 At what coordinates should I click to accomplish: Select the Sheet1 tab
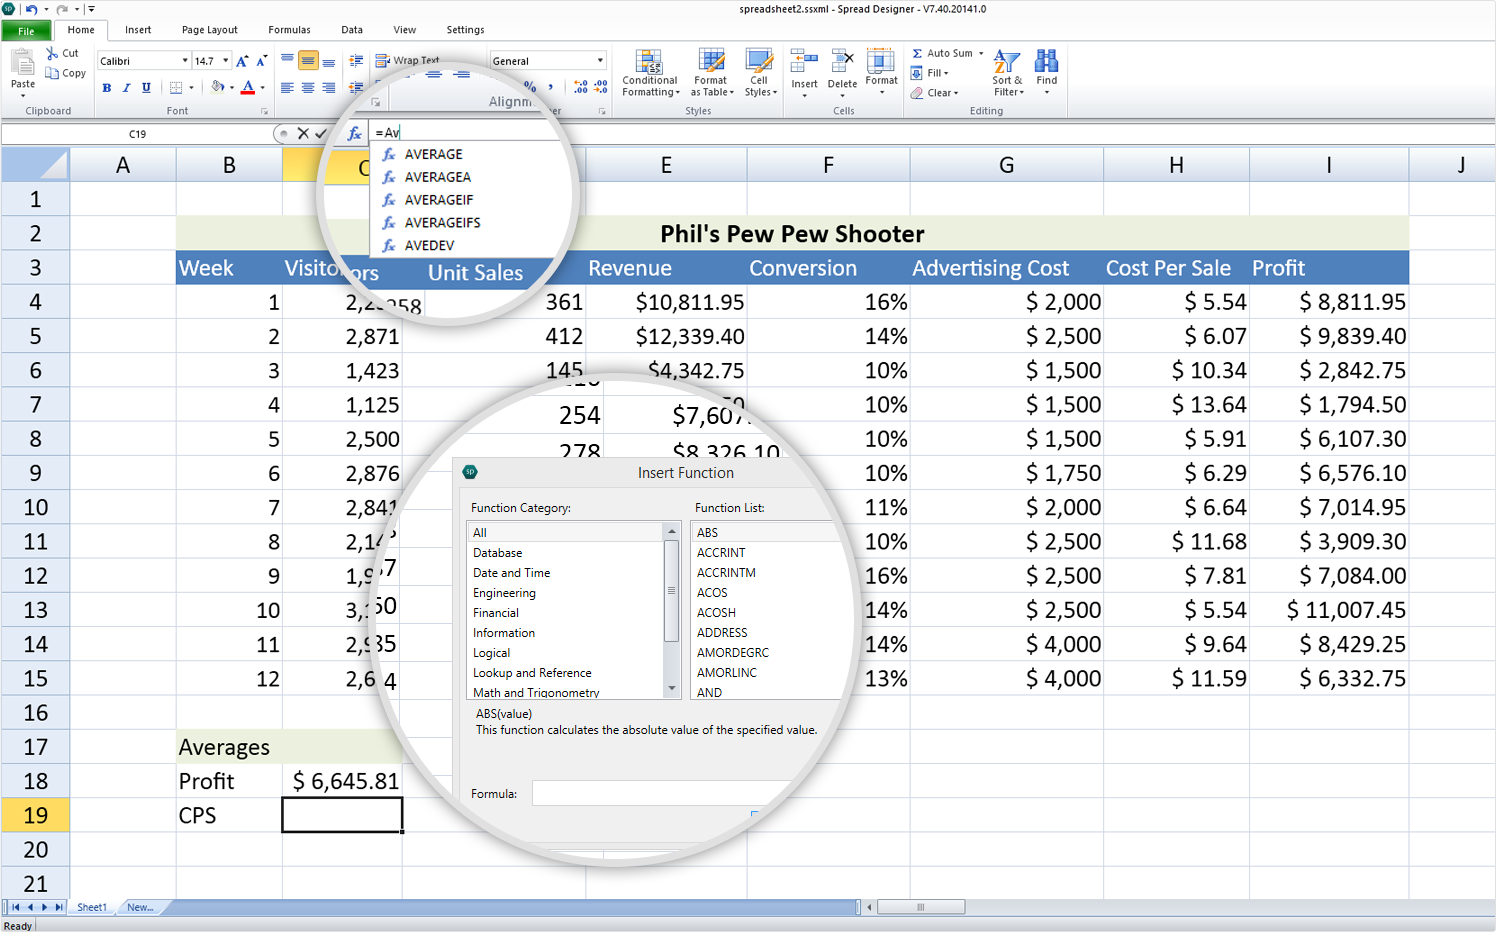click(92, 907)
